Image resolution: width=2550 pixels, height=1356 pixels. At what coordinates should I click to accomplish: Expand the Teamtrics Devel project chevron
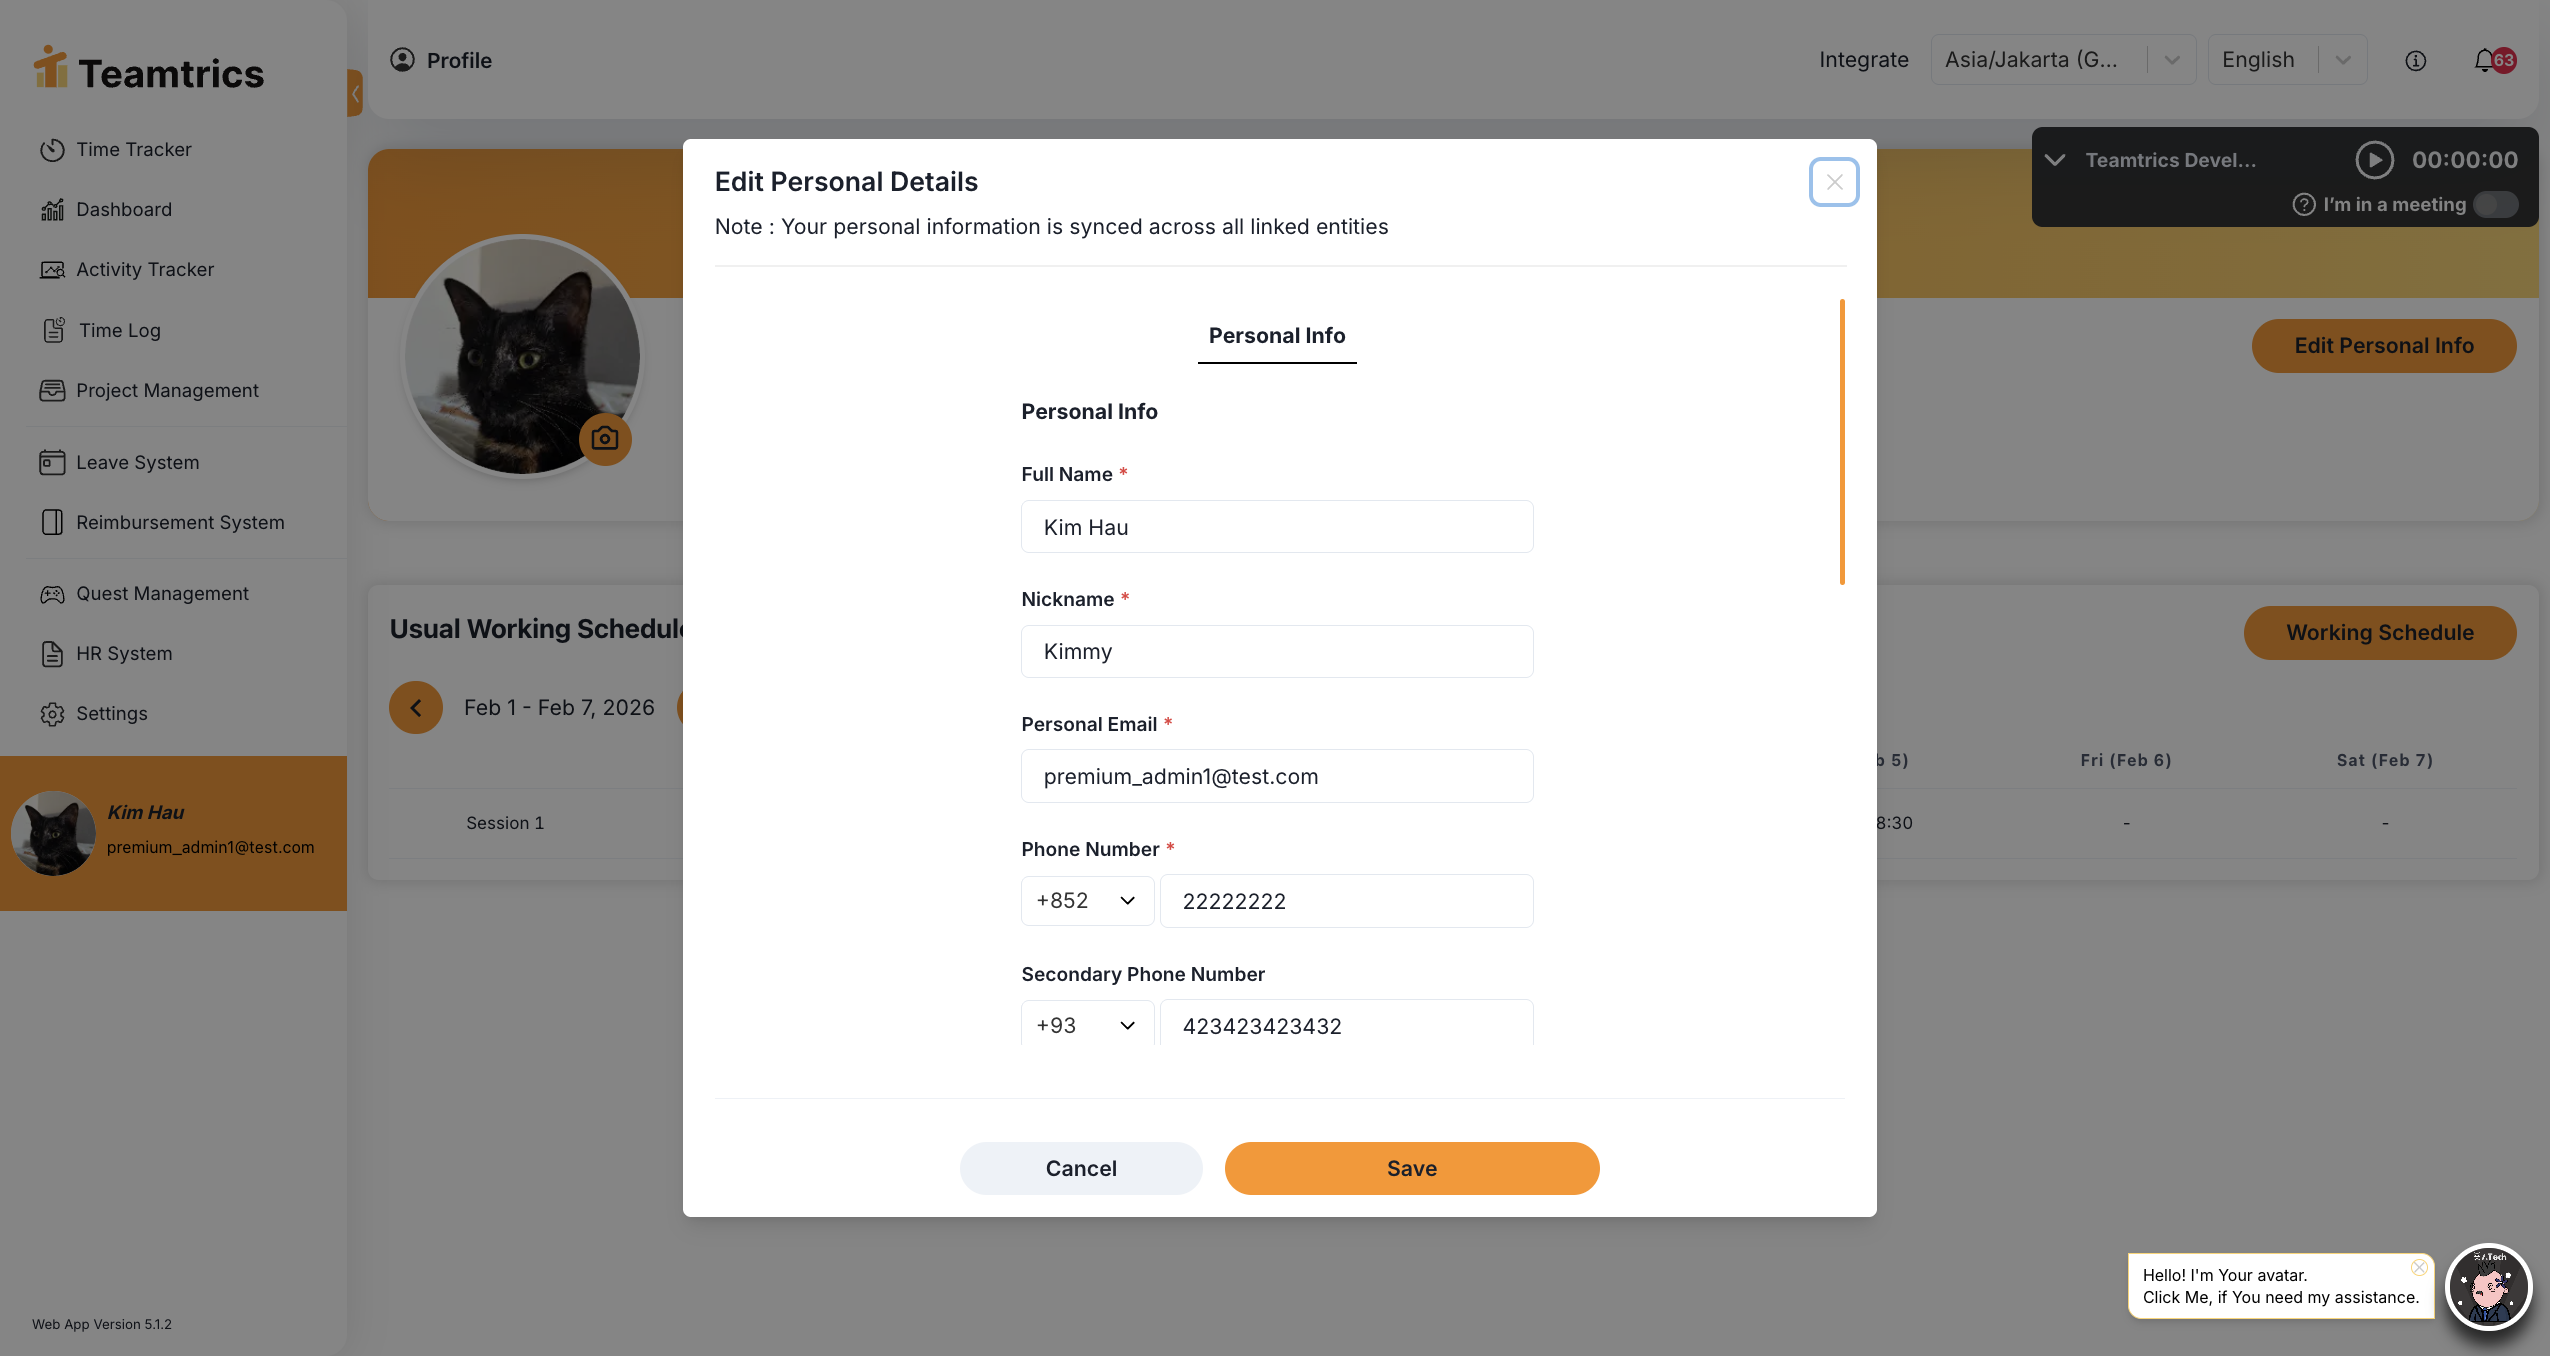2055,160
